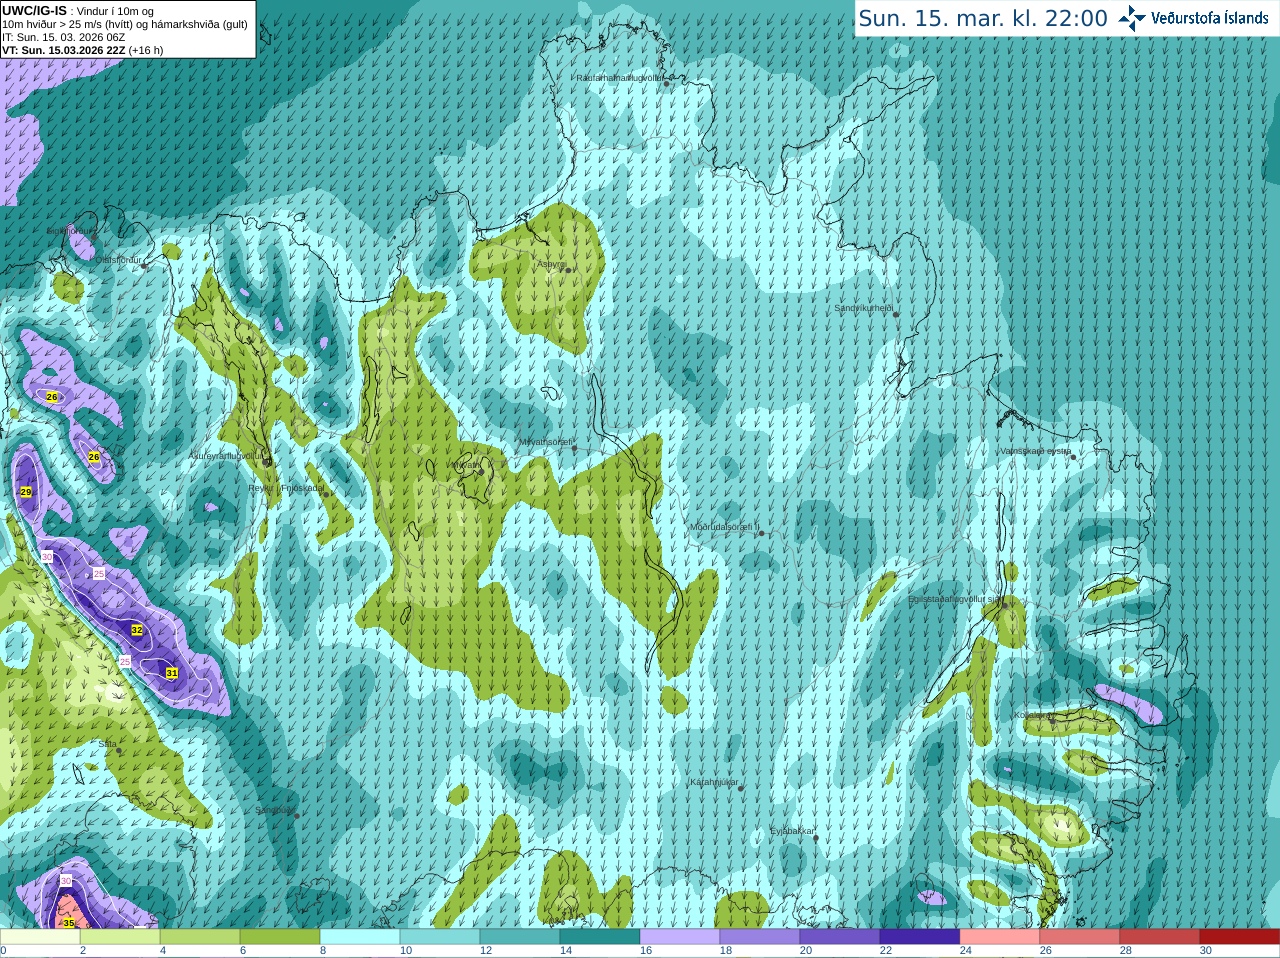Select the Reykir í Fnjóskadal station label
The width and height of the screenshot is (1280, 958).
(x=286, y=488)
